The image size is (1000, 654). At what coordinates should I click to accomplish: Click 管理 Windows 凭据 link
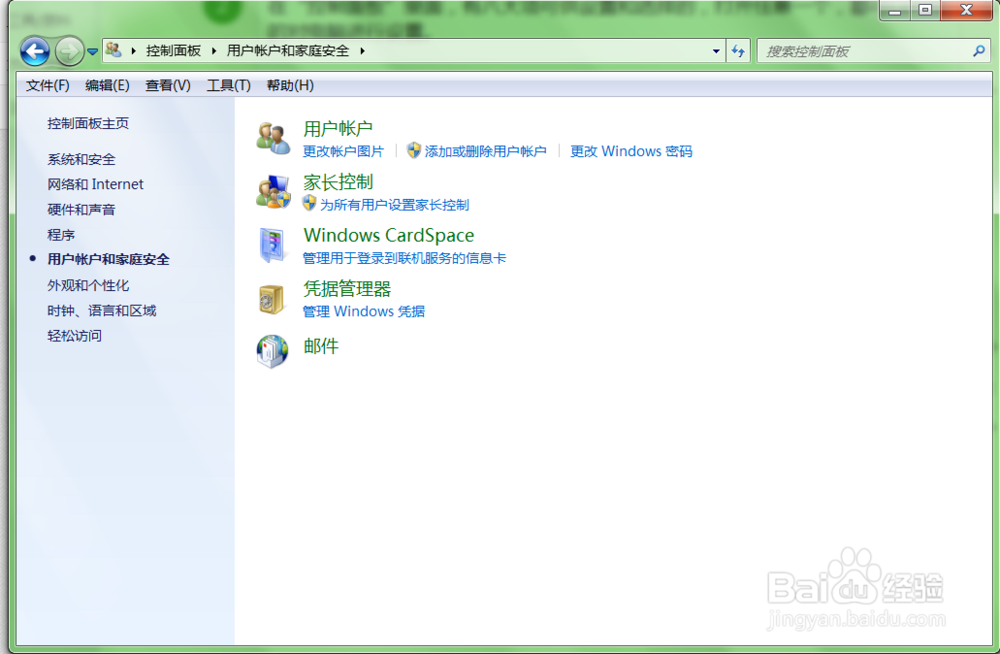364,311
